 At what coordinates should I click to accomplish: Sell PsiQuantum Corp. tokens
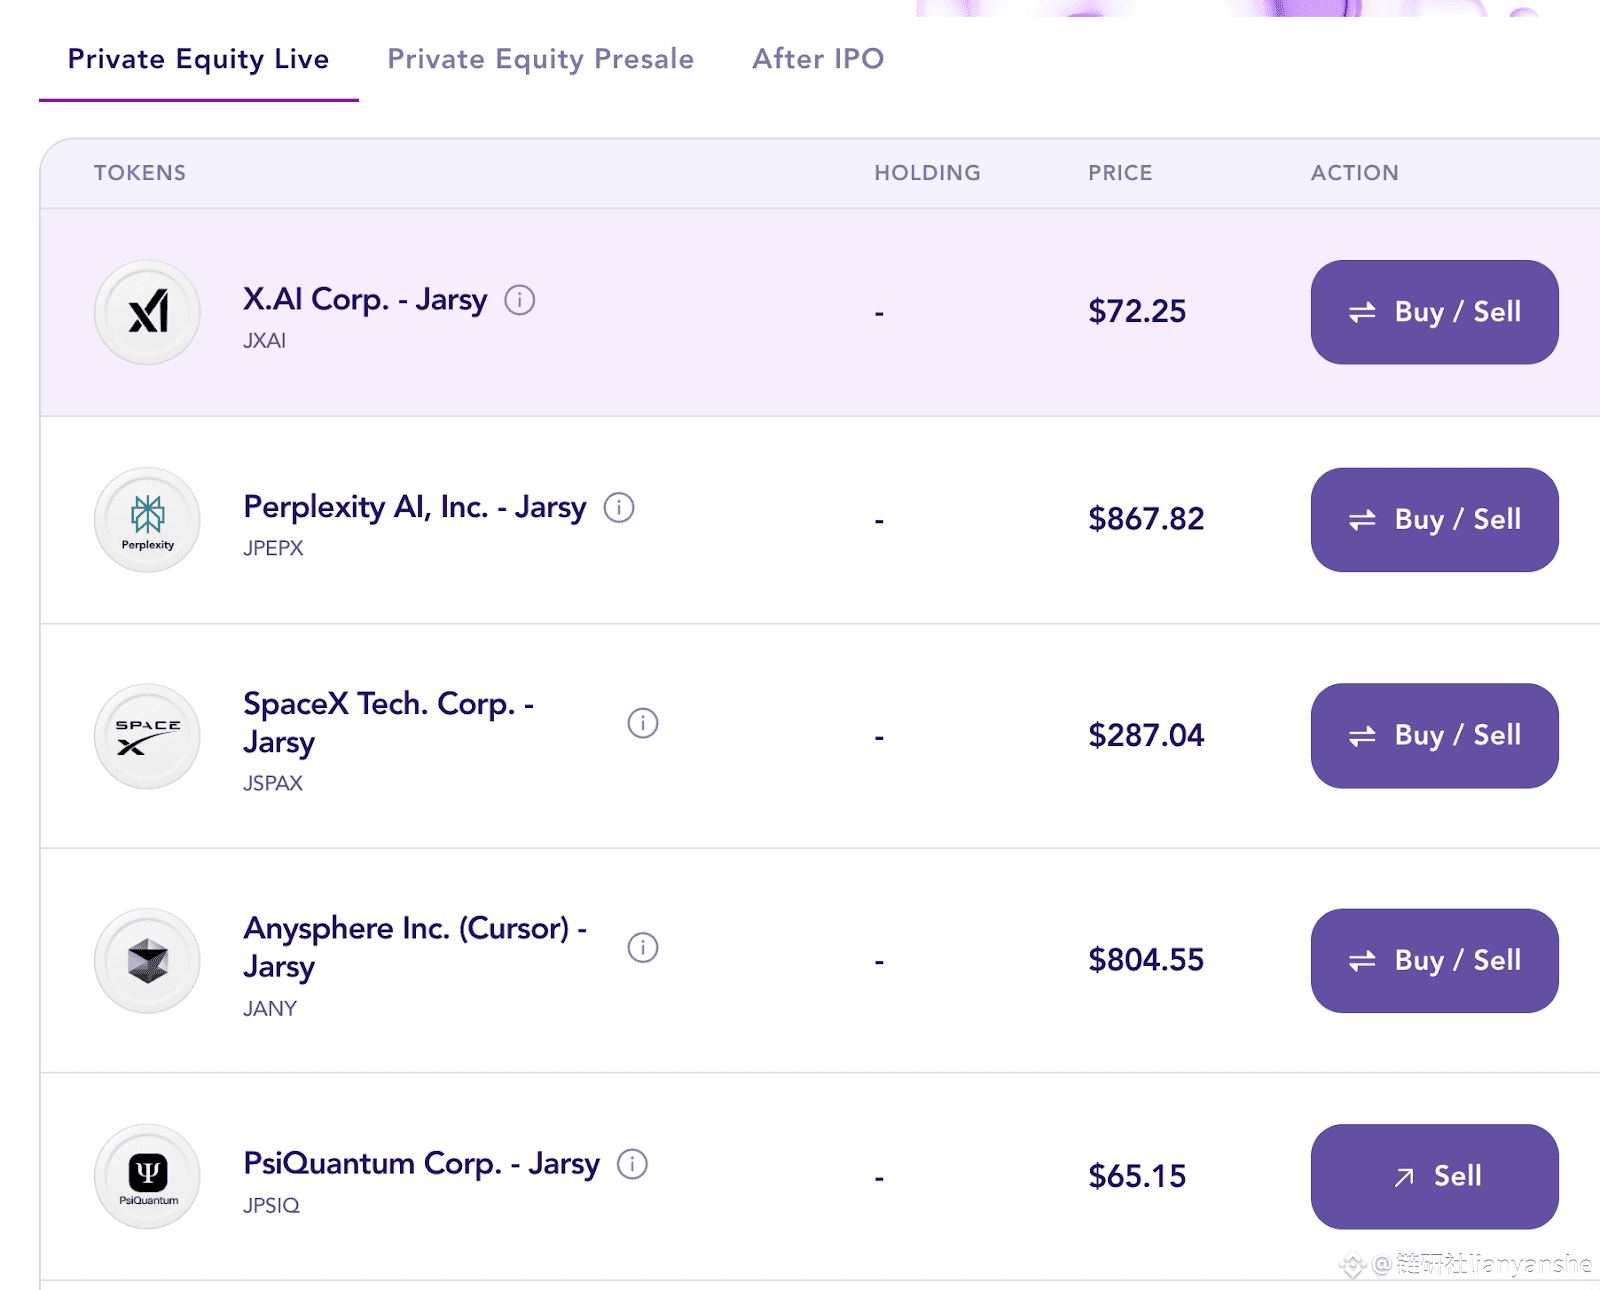[1434, 1176]
